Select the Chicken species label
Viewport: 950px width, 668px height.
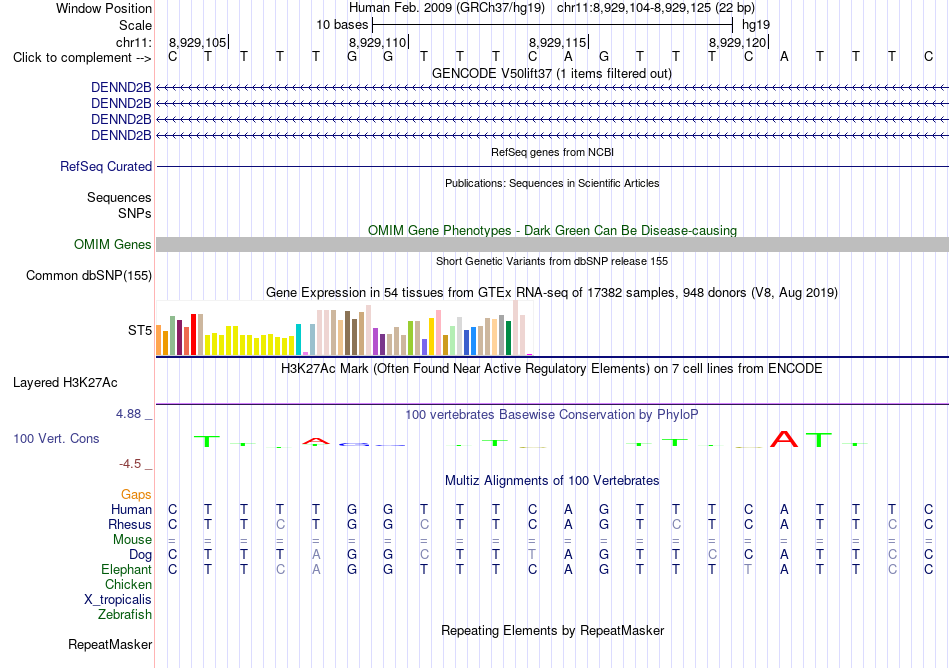(128, 584)
